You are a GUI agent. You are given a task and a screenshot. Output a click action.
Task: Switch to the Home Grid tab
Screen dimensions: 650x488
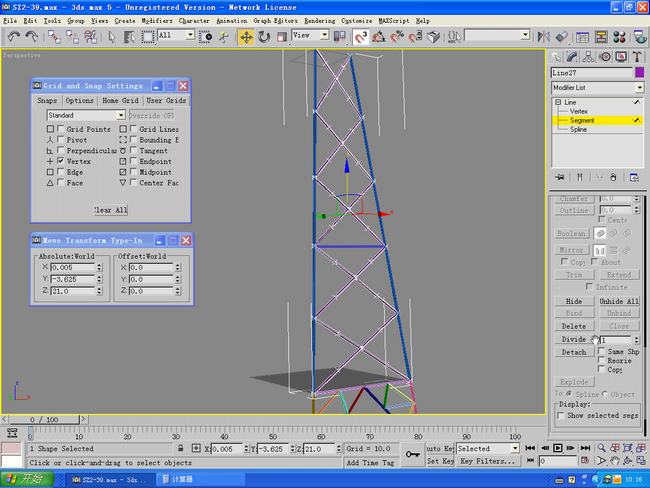click(120, 100)
